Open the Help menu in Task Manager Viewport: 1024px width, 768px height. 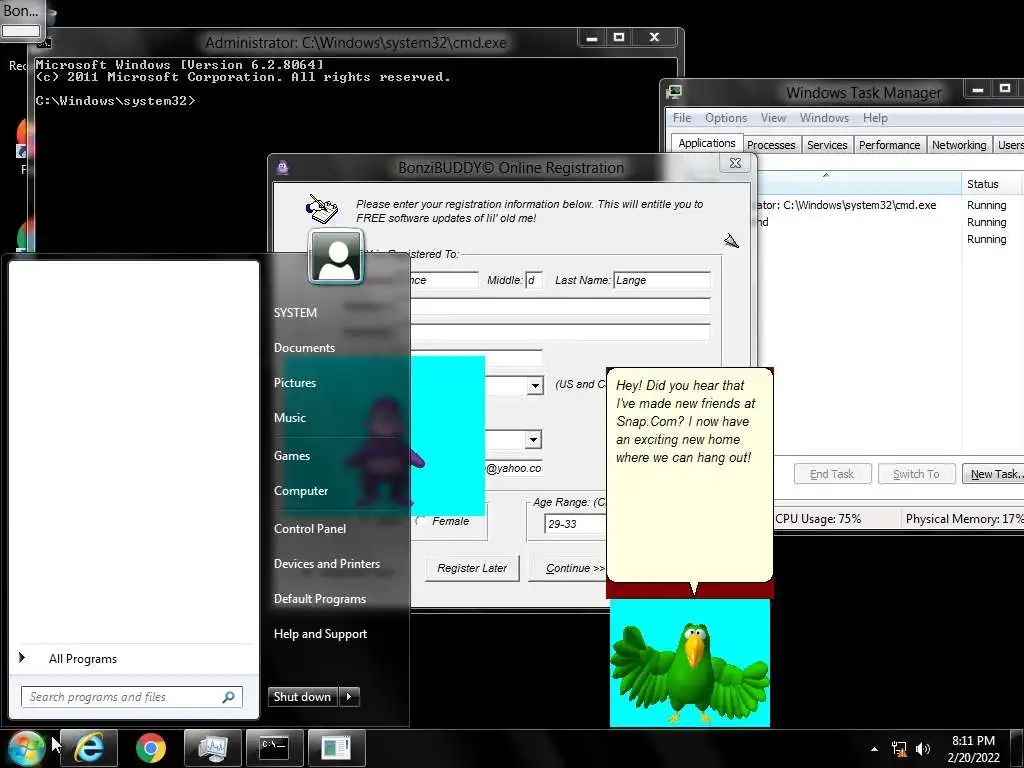tap(875, 118)
